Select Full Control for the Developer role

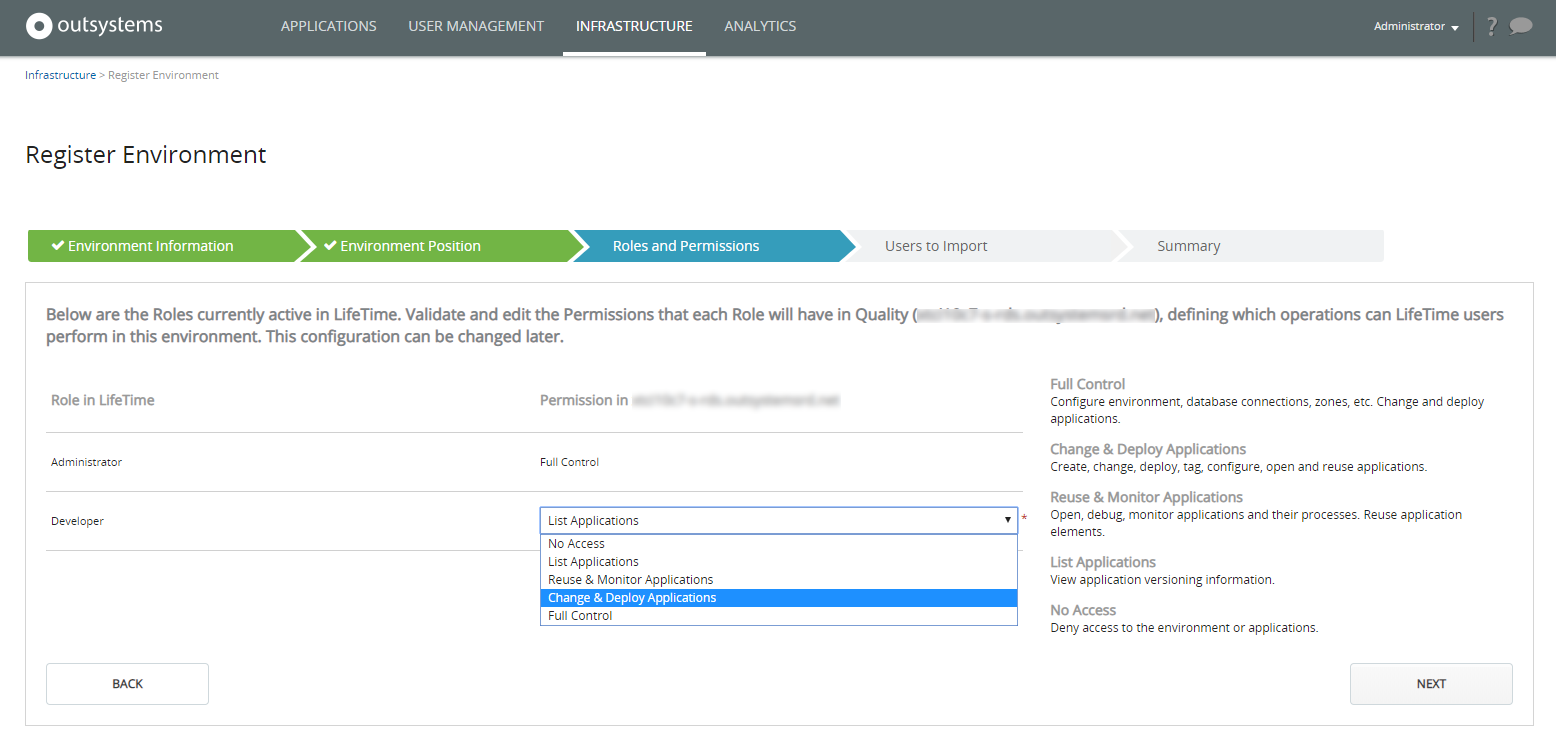580,615
